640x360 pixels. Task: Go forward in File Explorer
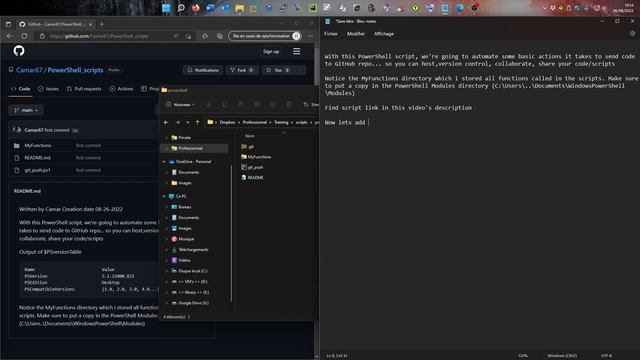tap(178, 122)
